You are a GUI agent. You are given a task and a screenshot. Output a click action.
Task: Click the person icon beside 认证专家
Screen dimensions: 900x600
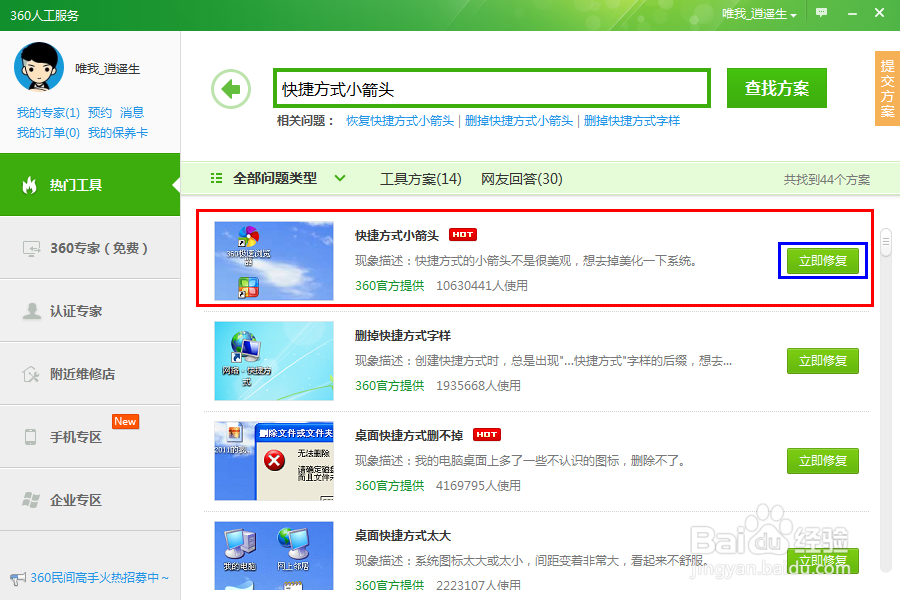(x=32, y=311)
